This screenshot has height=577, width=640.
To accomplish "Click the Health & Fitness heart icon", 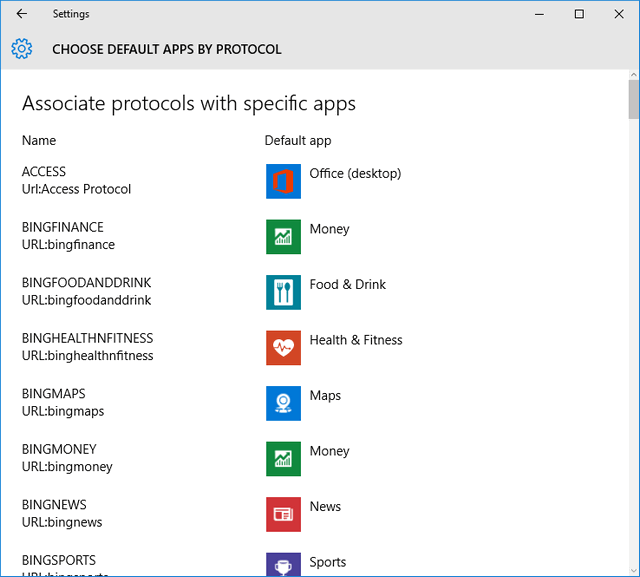I will pos(283,348).
